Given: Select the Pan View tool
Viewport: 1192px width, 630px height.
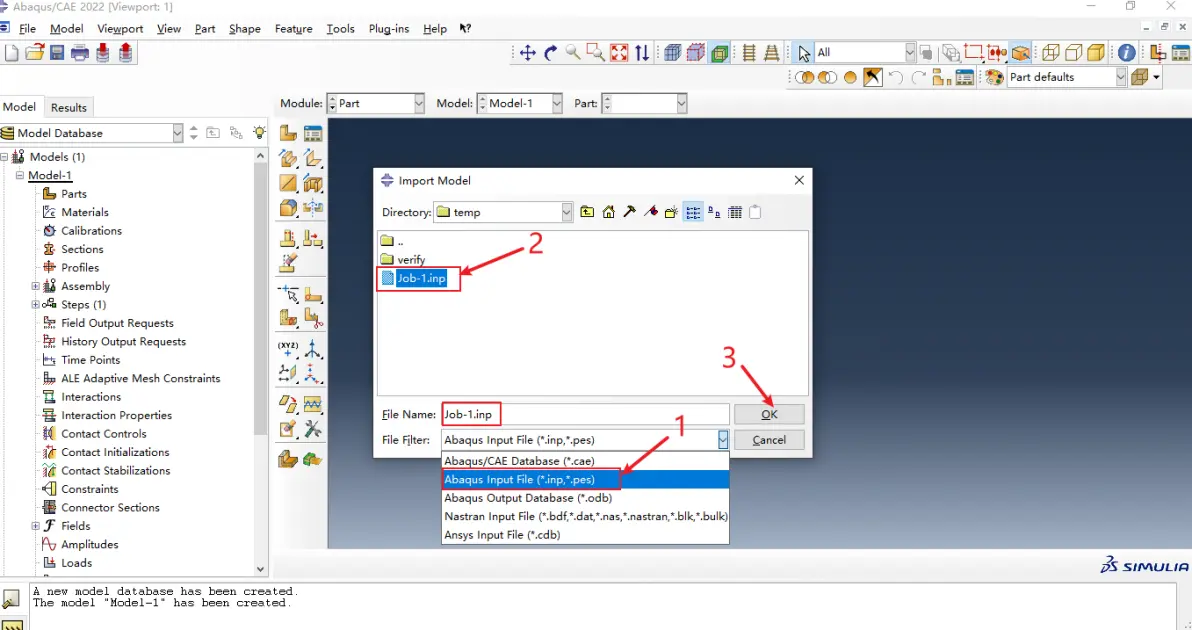Looking at the screenshot, I should [x=528, y=52].
